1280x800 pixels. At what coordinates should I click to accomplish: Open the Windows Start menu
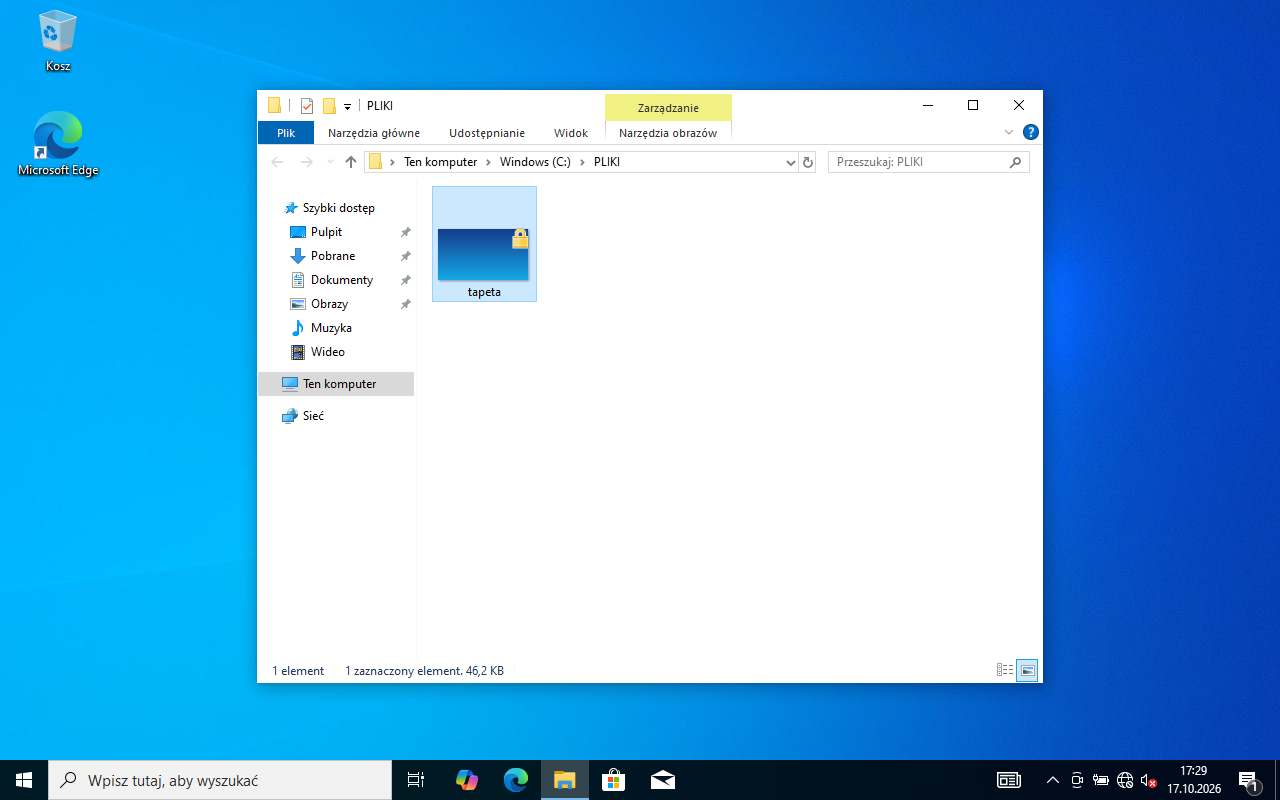24,780
